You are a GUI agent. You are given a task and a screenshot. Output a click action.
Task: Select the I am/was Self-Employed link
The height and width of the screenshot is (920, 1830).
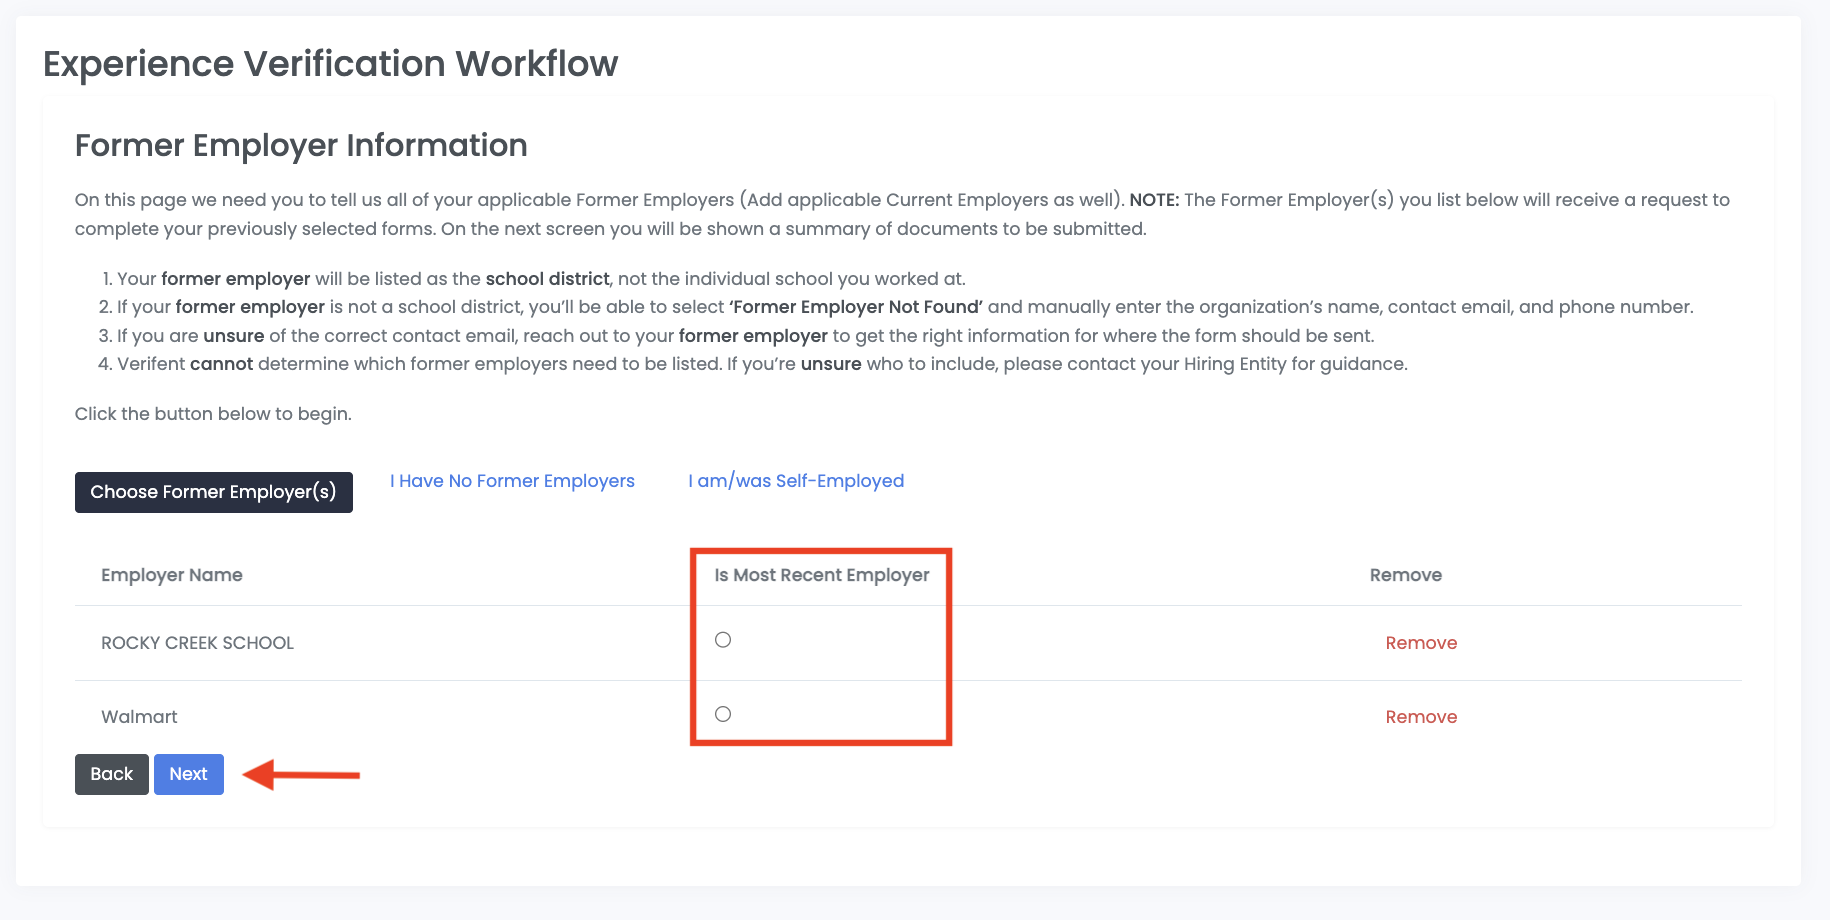click(x=796, y=481)
